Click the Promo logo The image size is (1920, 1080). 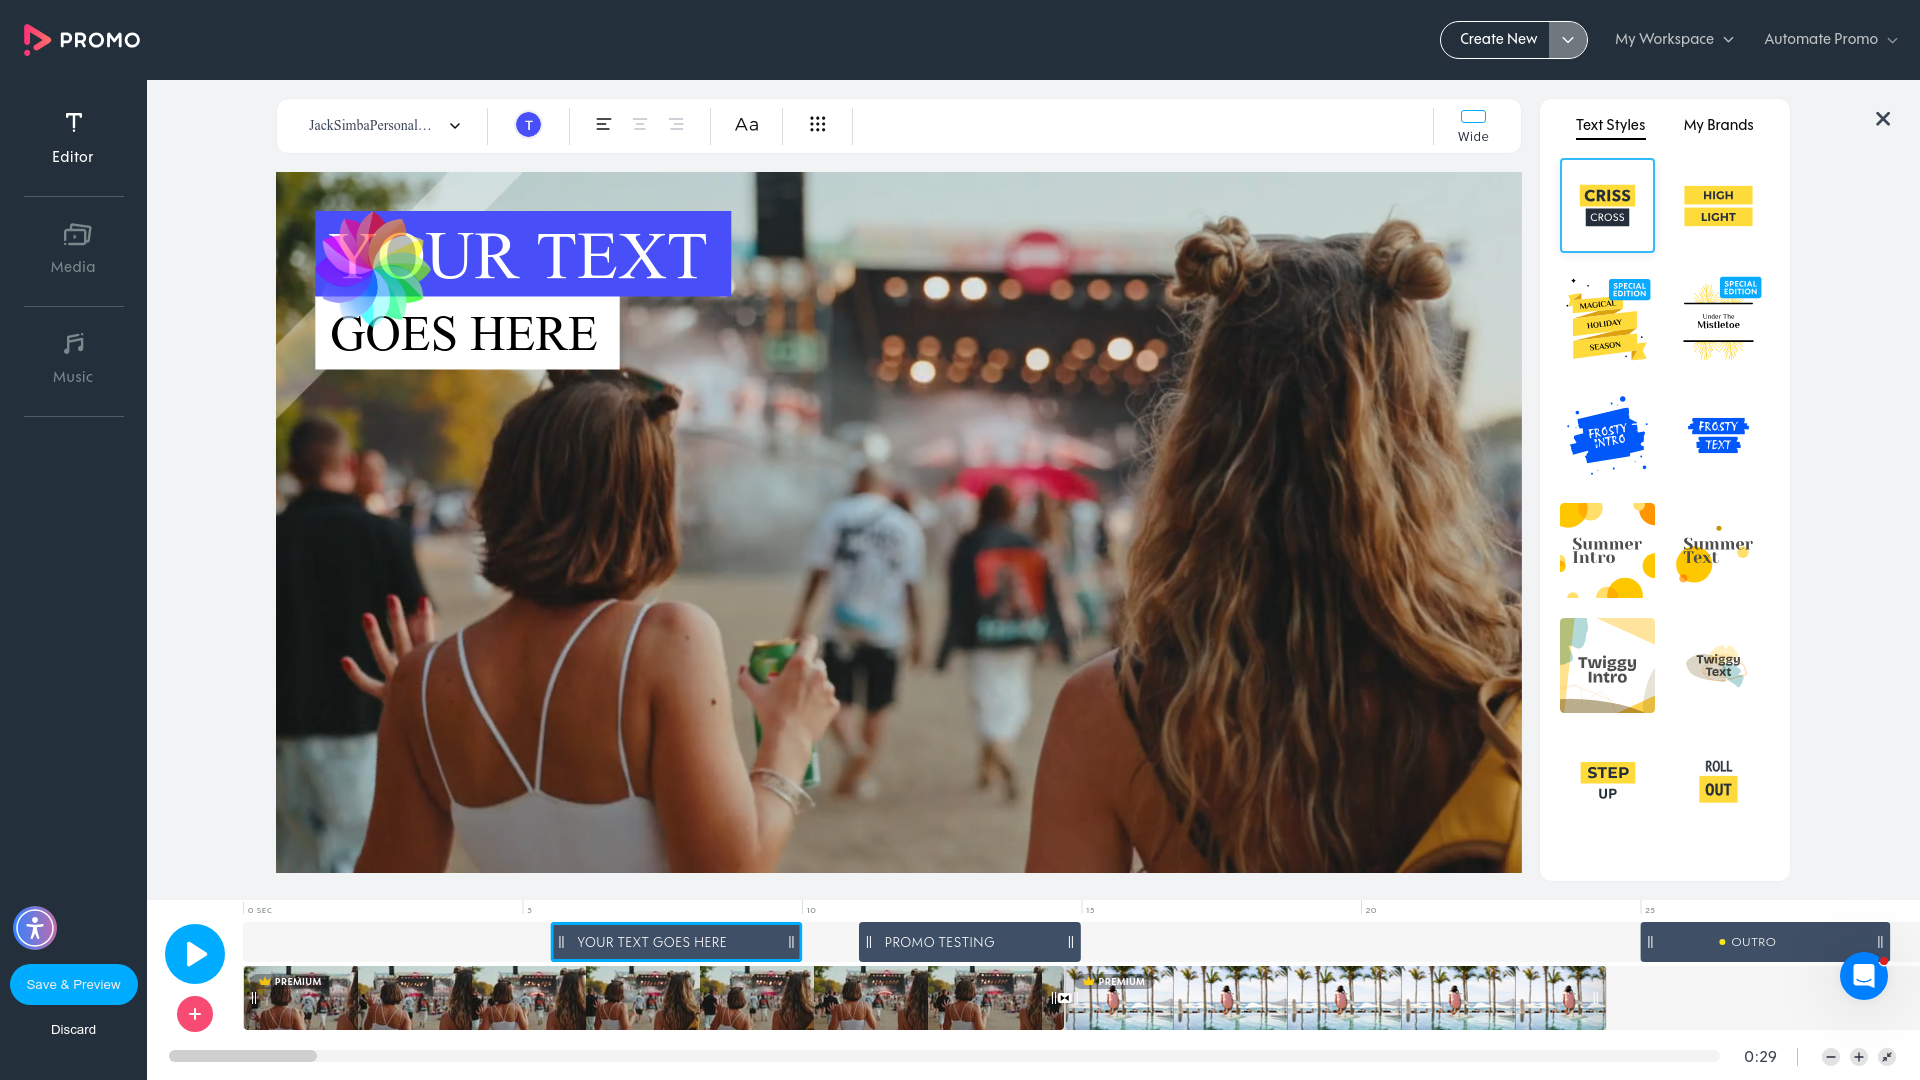(x=82, y=40)
